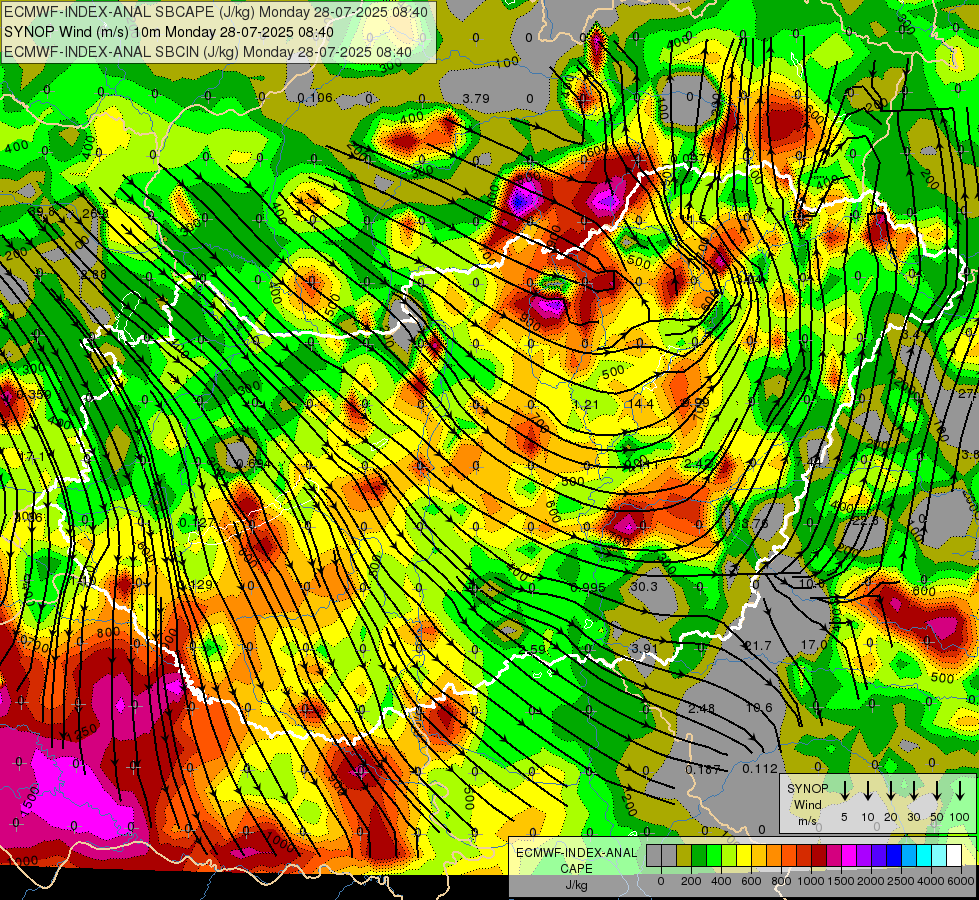Click the 4000 tick label on the CAPE scale
The height and width of the screenshot is (900, 979).
point(930,881)
